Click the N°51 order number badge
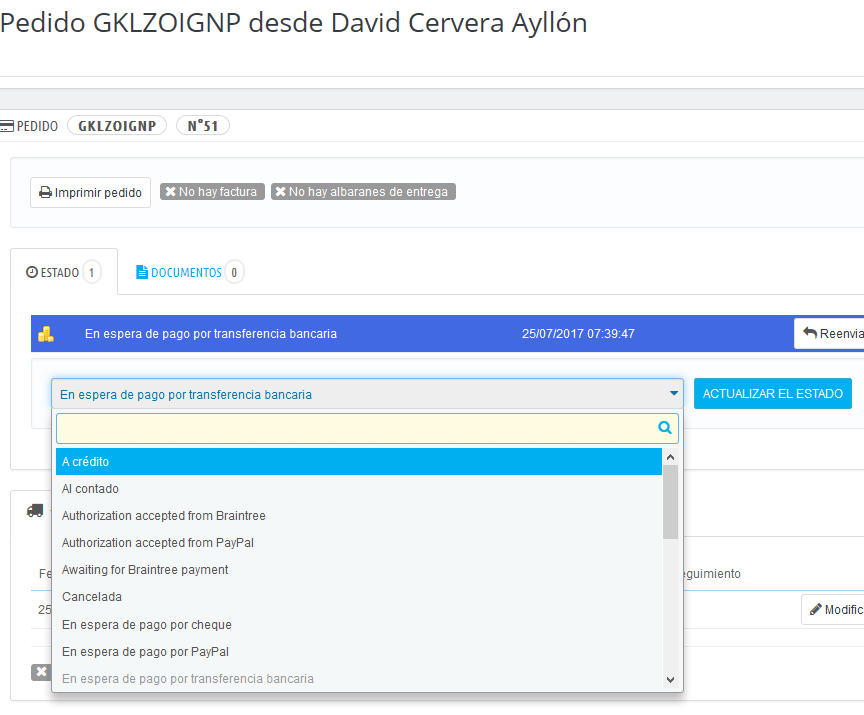Screen dimensions: 864x715 pyautogui.click(x=203, y=126)
